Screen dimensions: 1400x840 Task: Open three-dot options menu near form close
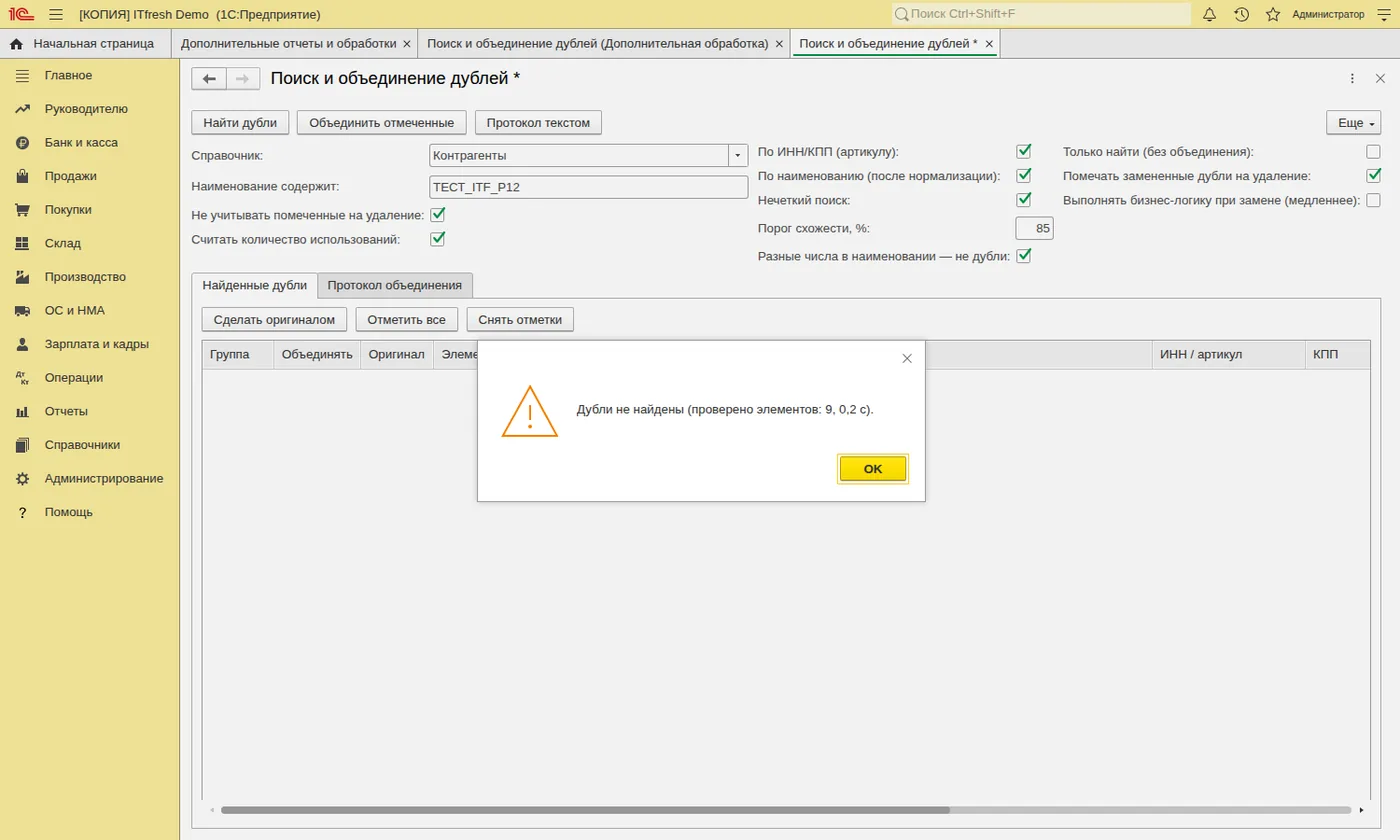[x=1352, y=79]
